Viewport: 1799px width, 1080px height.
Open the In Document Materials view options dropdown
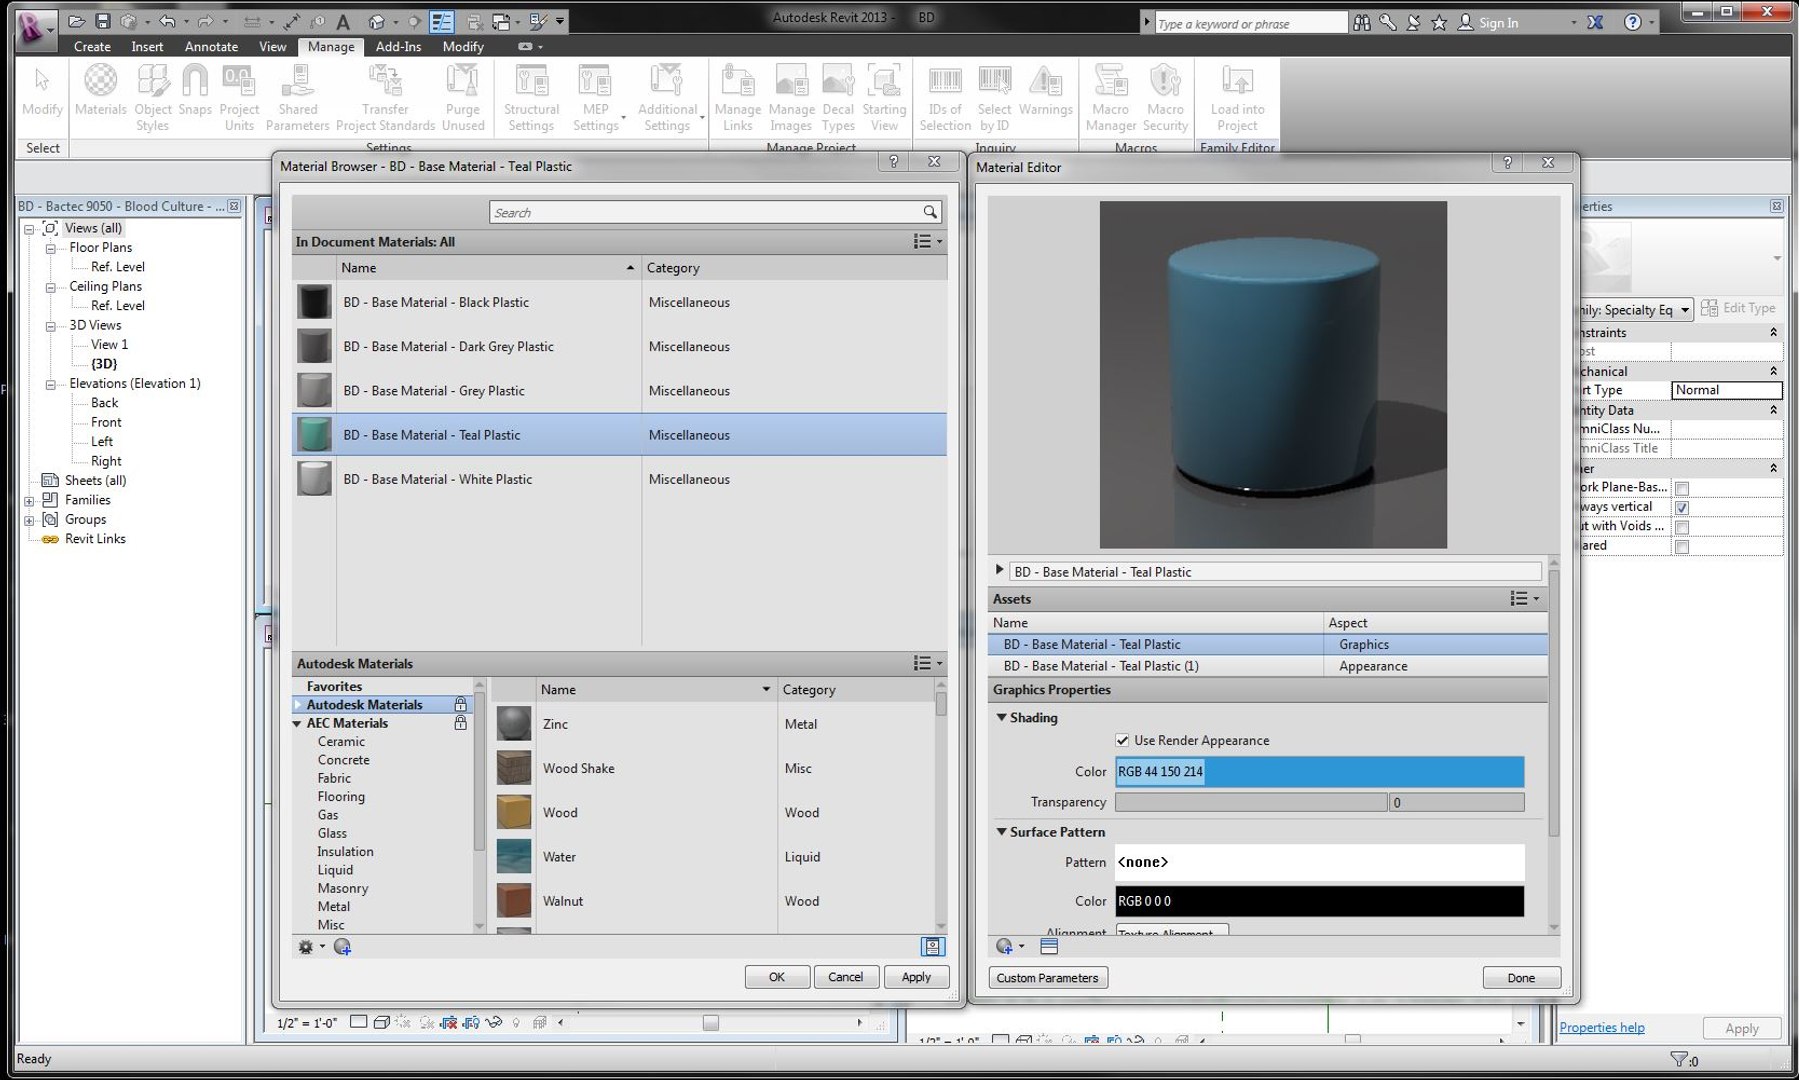coord(927,241)
